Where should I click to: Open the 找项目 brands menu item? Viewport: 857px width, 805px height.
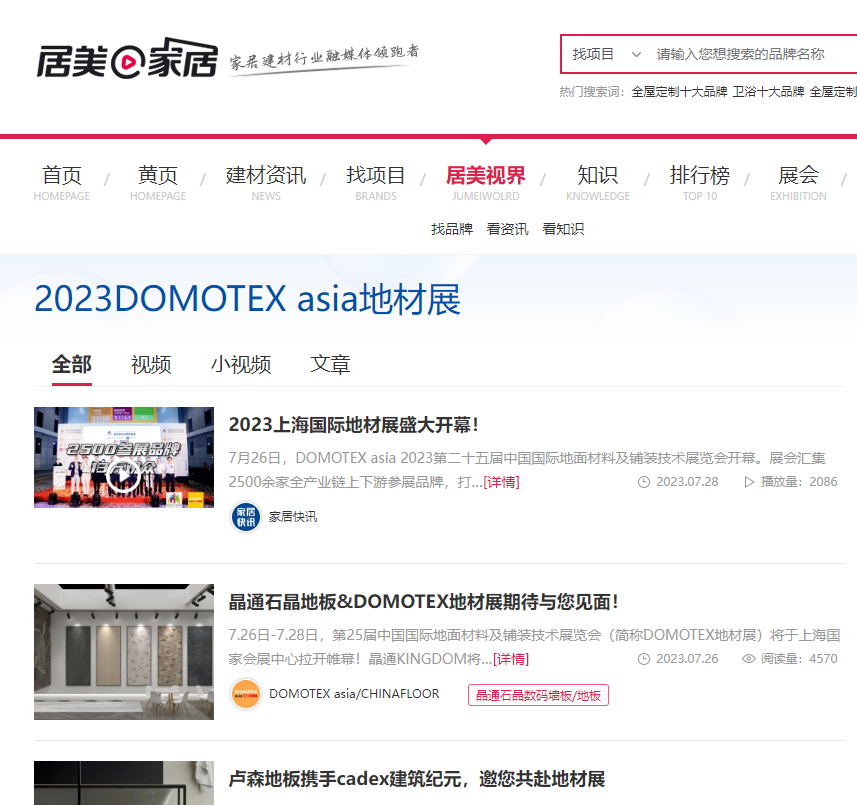coord(376,183)
